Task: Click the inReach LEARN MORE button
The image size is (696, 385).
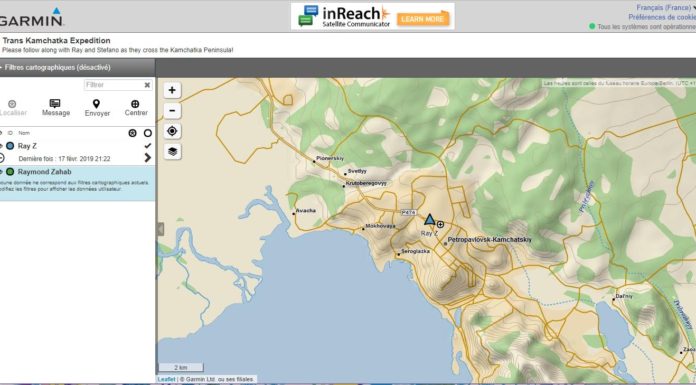Action: pyautogui.click(x=423, y=19)
